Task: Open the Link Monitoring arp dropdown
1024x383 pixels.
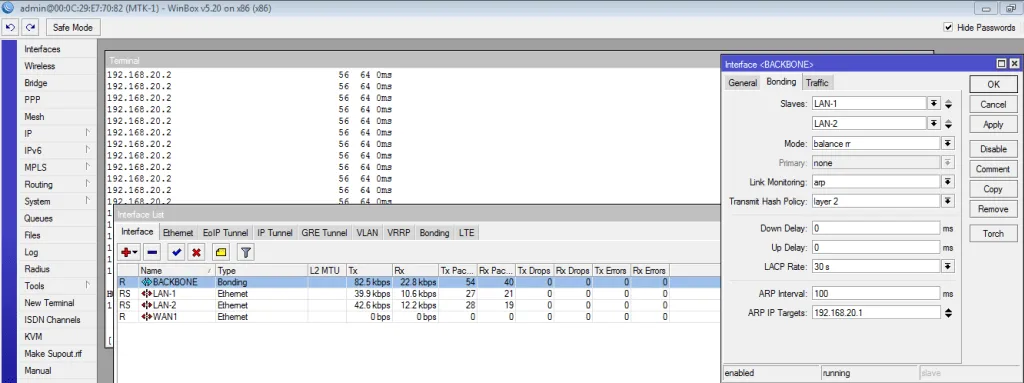Action: pyautogui.click(x=948, y=182)
